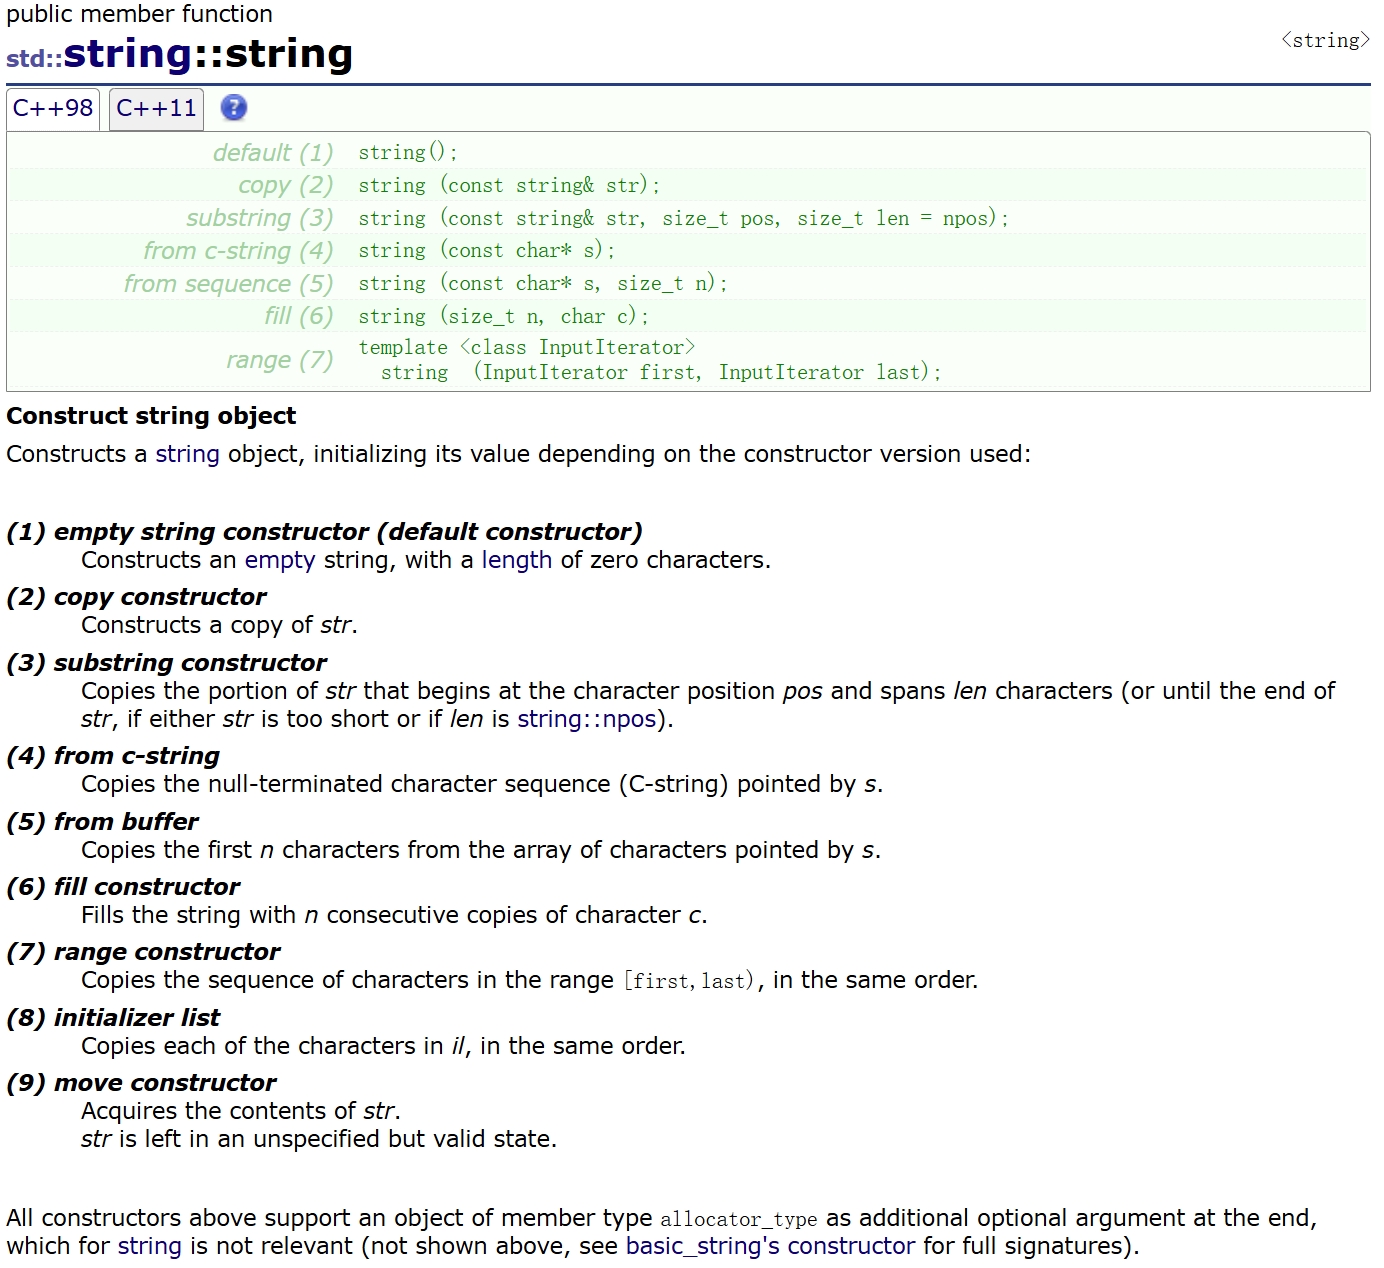1384x1268 pixels.
Task: Click 'Acquires the contents of str.' text
Action: 241,1111
